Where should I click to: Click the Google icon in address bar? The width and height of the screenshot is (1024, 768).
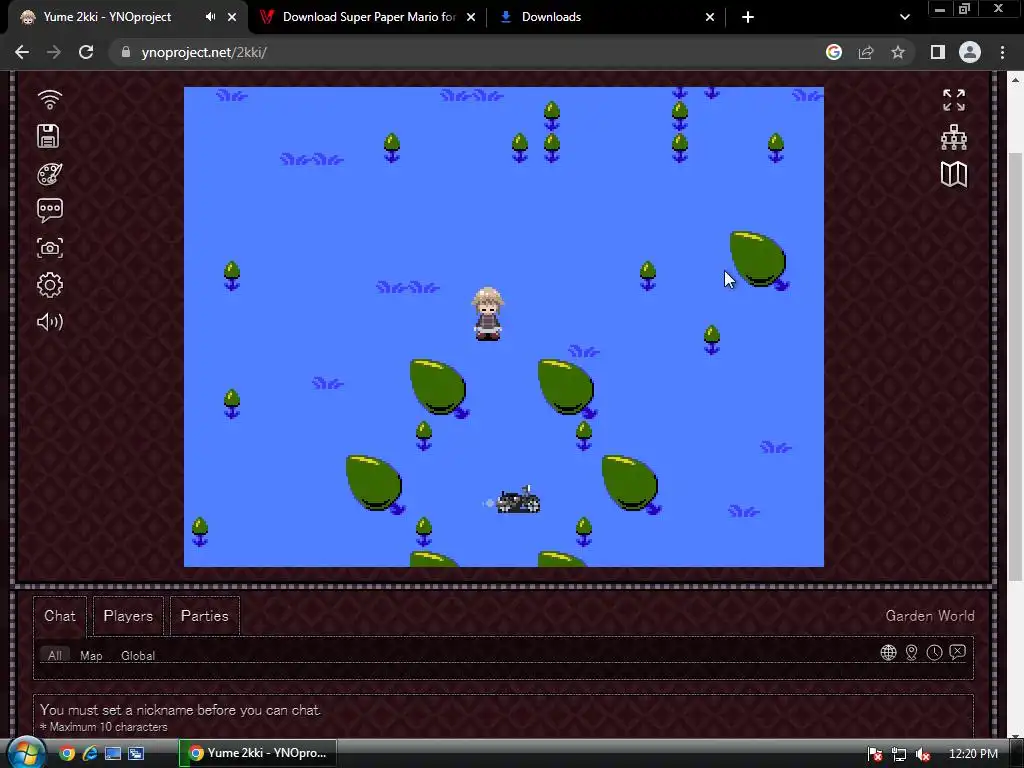click(x=834, y=52)
